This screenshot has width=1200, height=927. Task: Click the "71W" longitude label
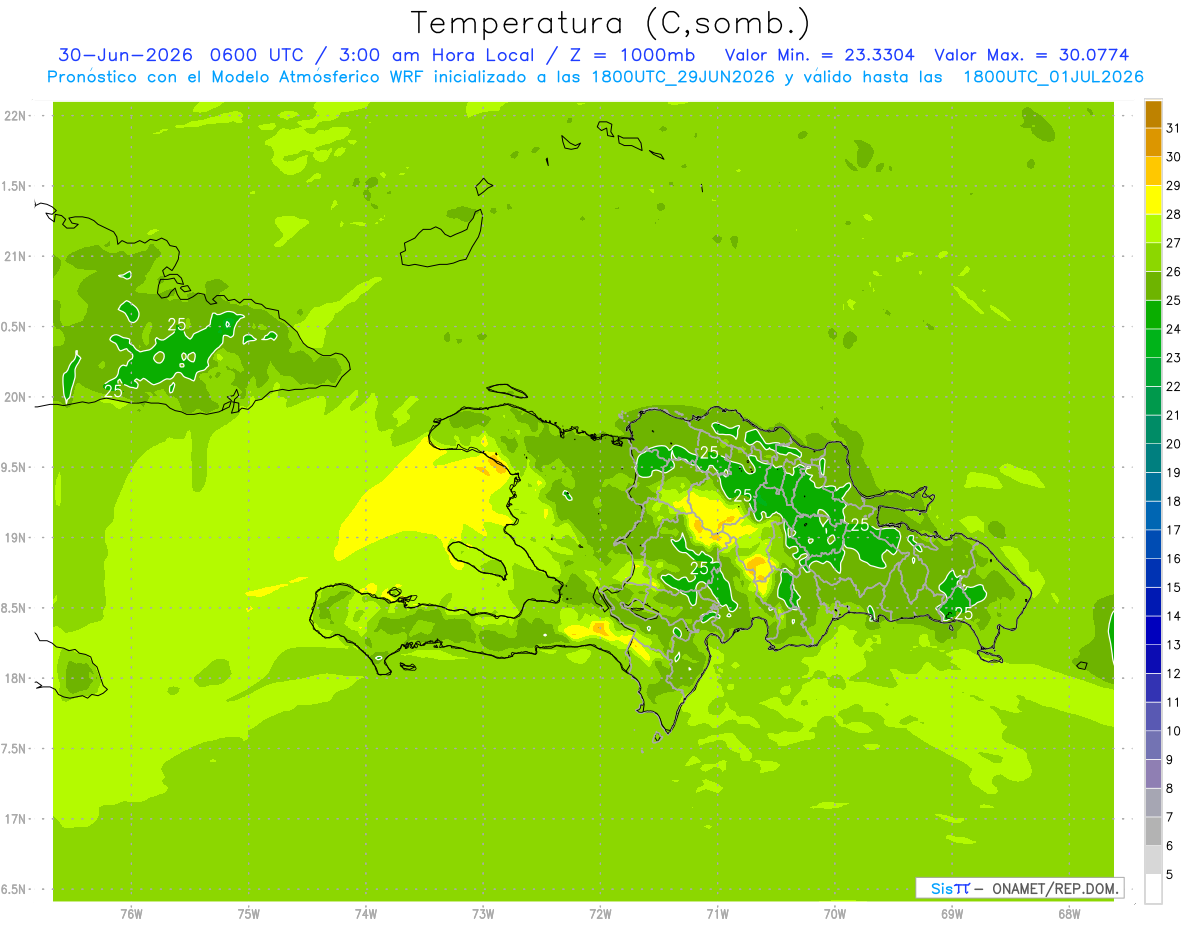[x=717, y=913]
